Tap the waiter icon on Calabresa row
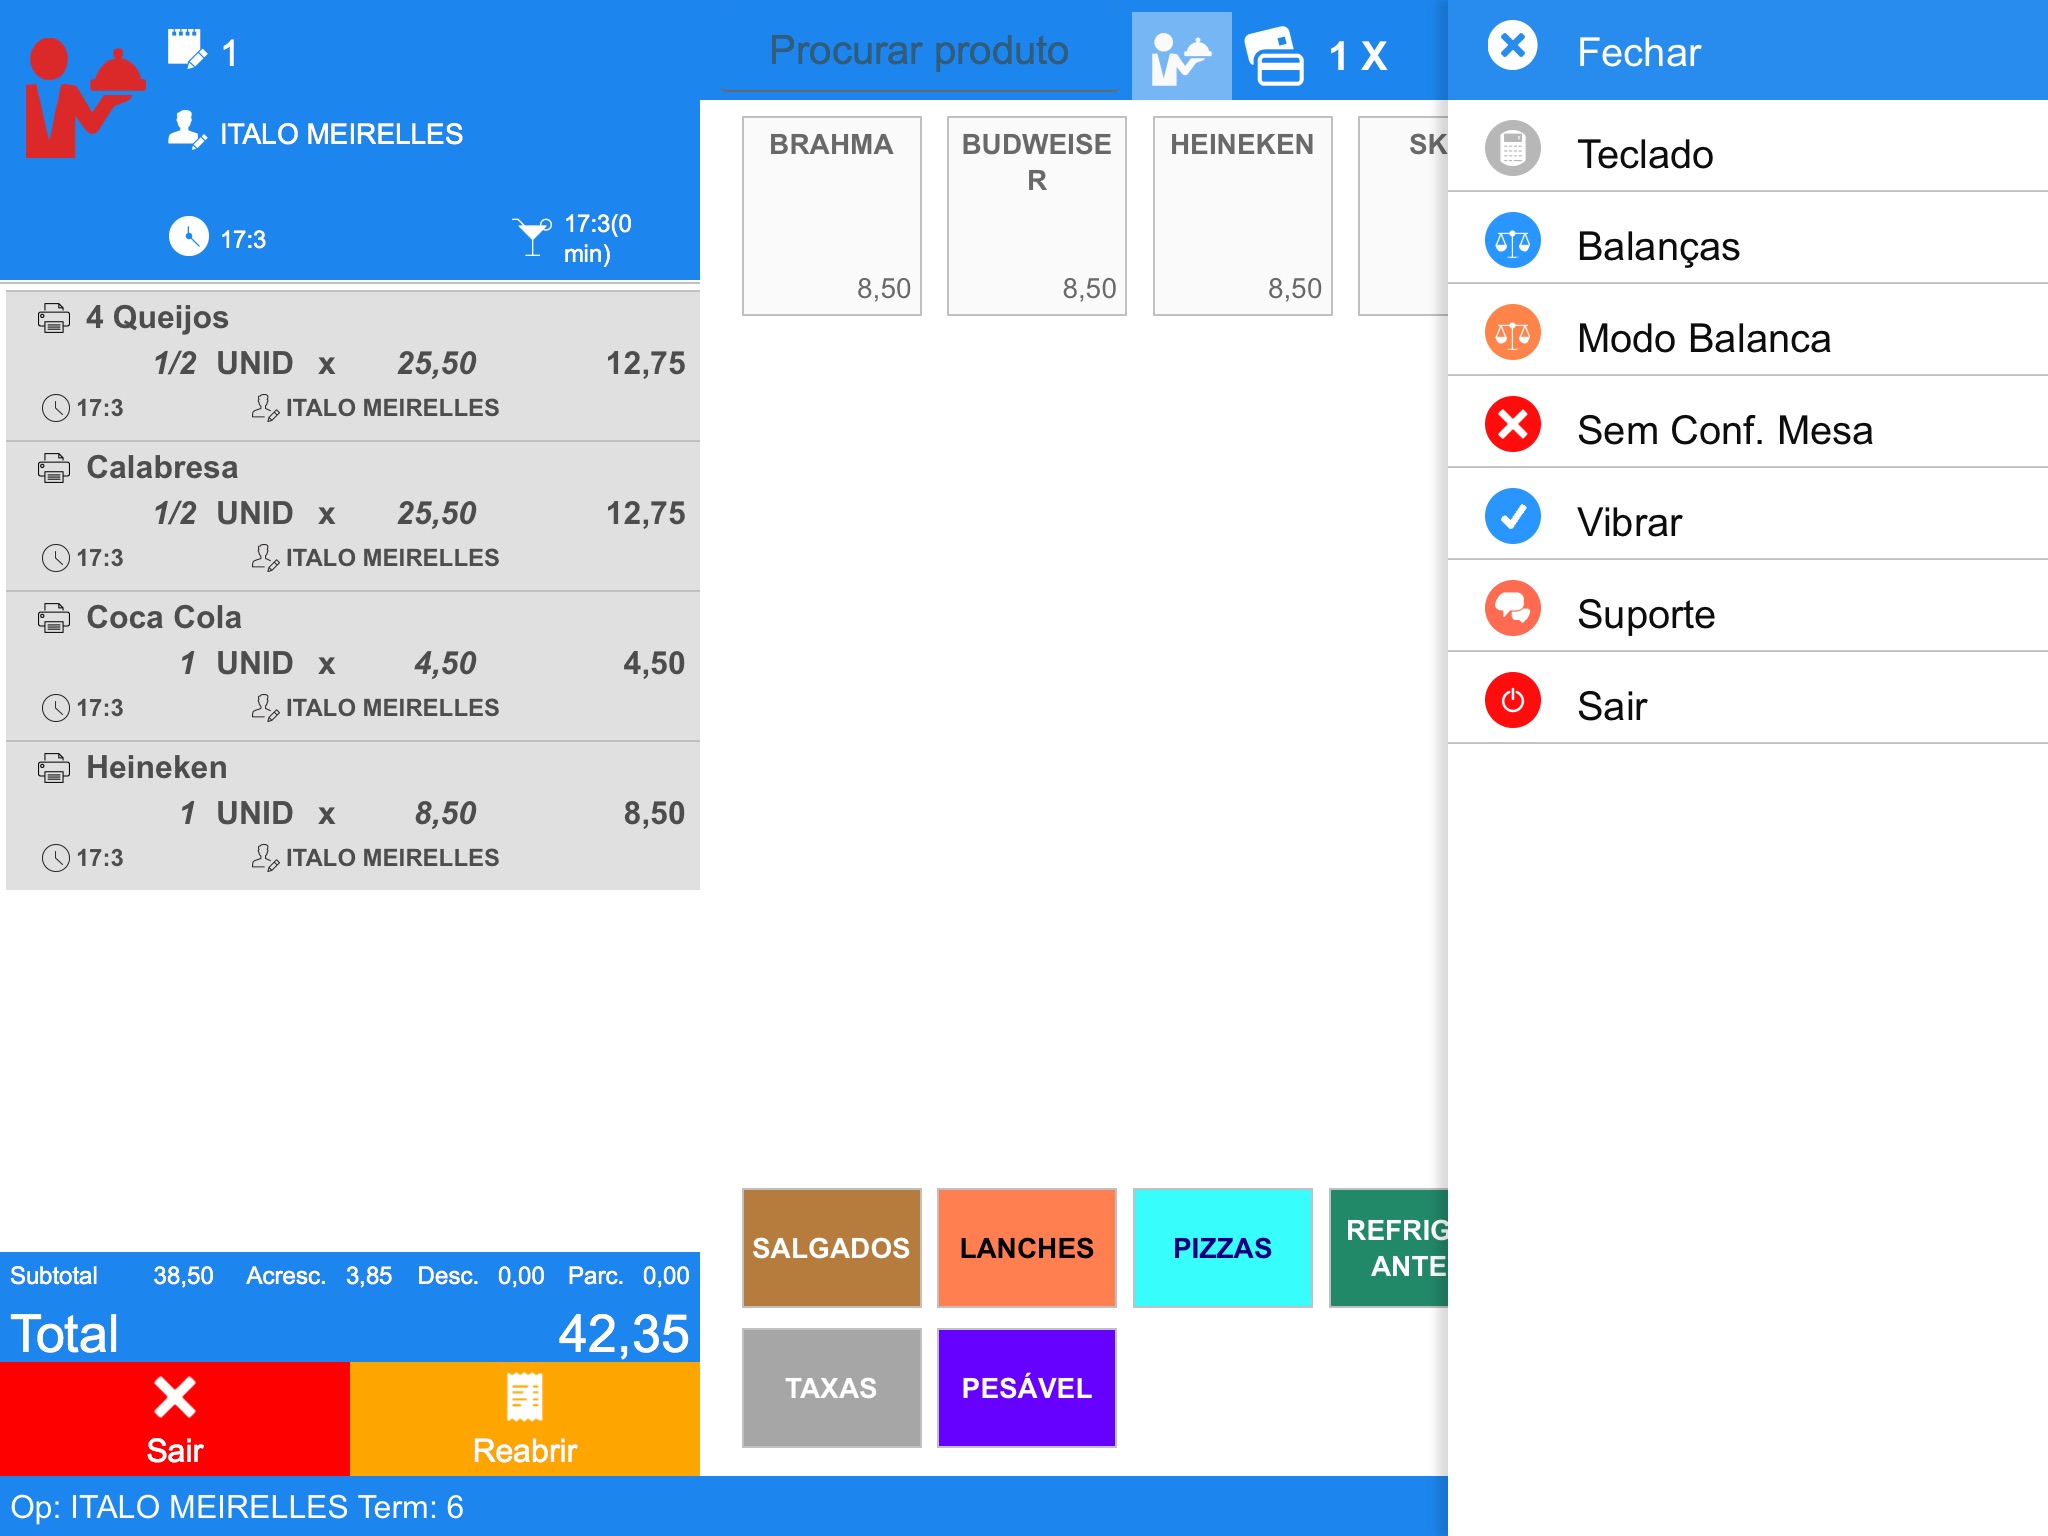The image size is (2048, 1536). tap(265, 557)
